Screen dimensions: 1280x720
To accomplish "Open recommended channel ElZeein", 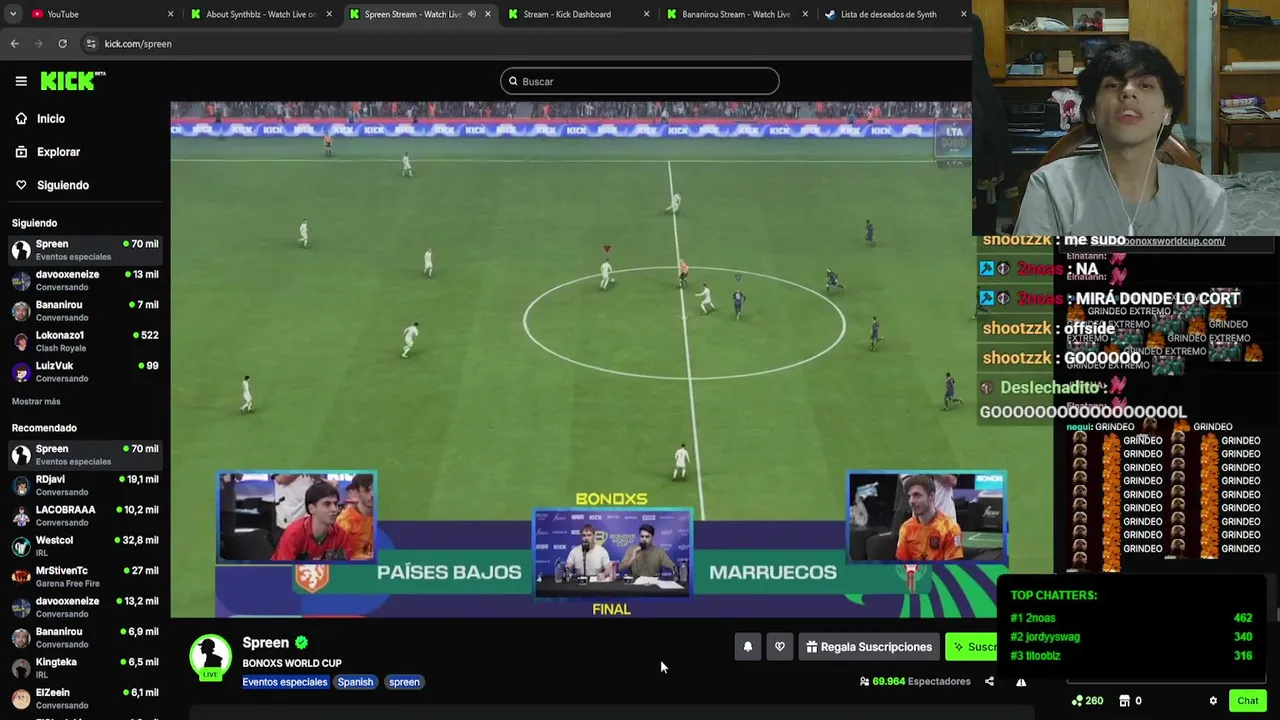I will point(84,698).
